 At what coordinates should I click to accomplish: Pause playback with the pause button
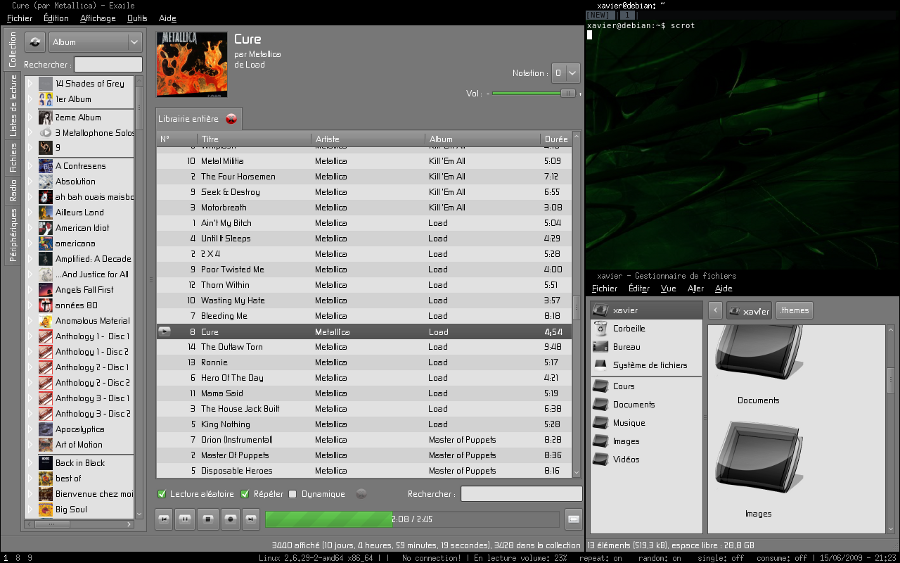pos(185,519)
